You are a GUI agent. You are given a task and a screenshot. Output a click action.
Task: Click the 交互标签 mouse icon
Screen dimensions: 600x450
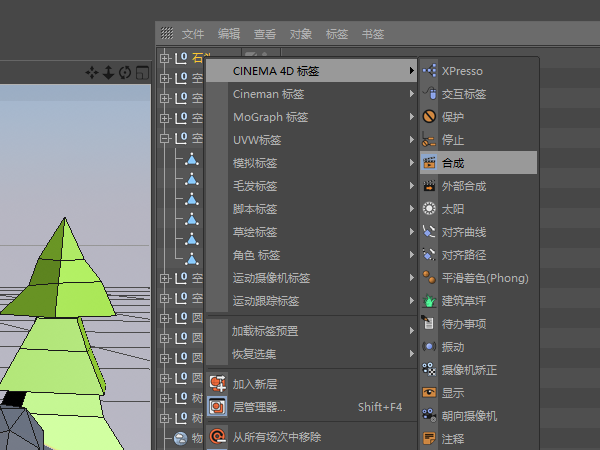[x=429, y=94]
